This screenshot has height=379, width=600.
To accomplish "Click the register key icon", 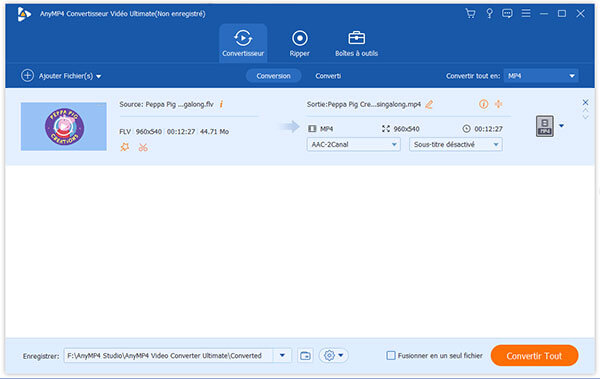I will click(489, 14).
